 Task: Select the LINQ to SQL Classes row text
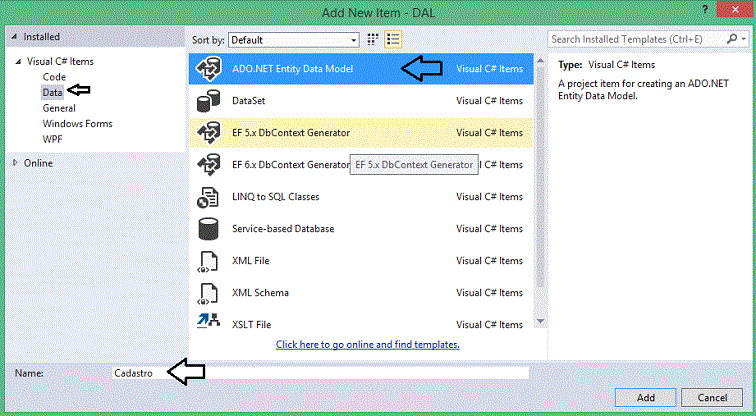275,197
